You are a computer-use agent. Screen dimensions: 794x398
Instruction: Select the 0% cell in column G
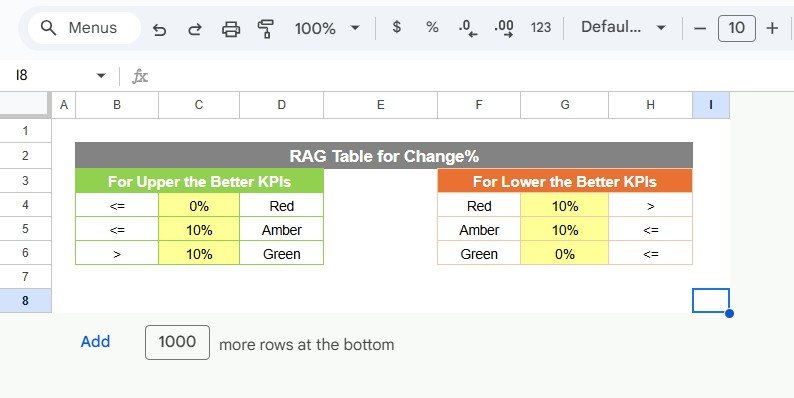[x=565, y=253]
